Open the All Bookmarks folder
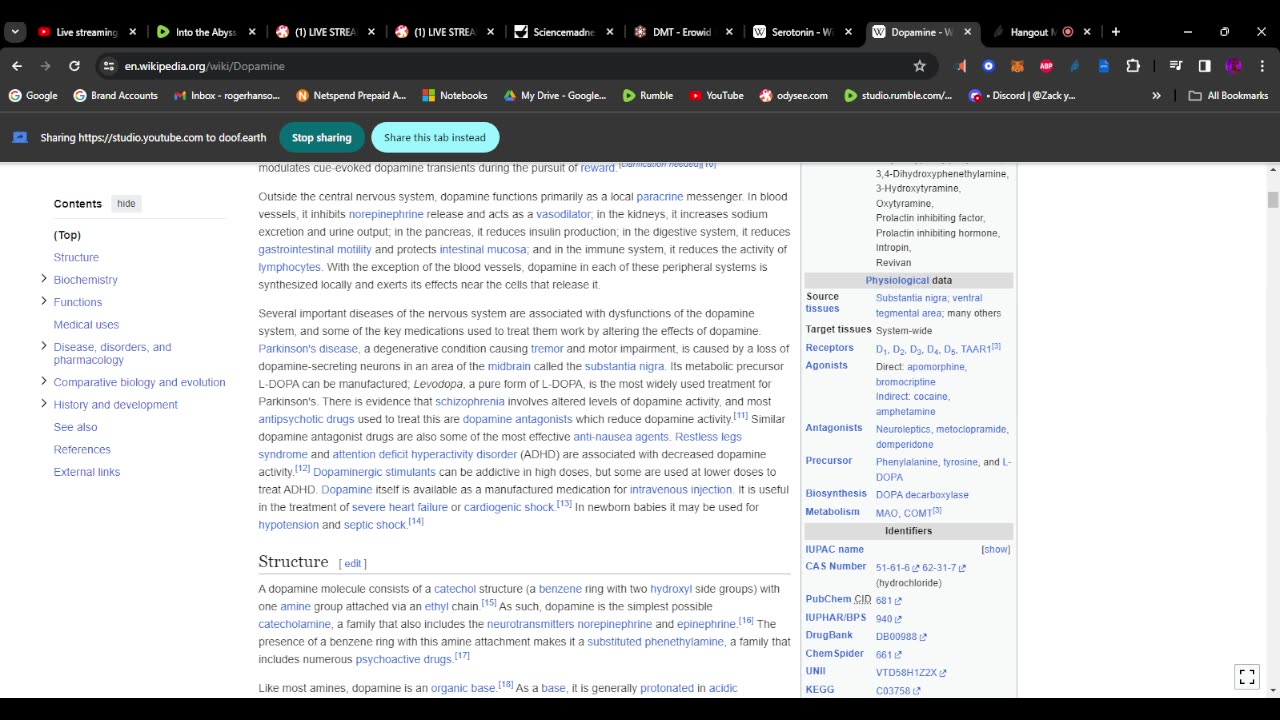1280x720 pixels. [1228, 96]
